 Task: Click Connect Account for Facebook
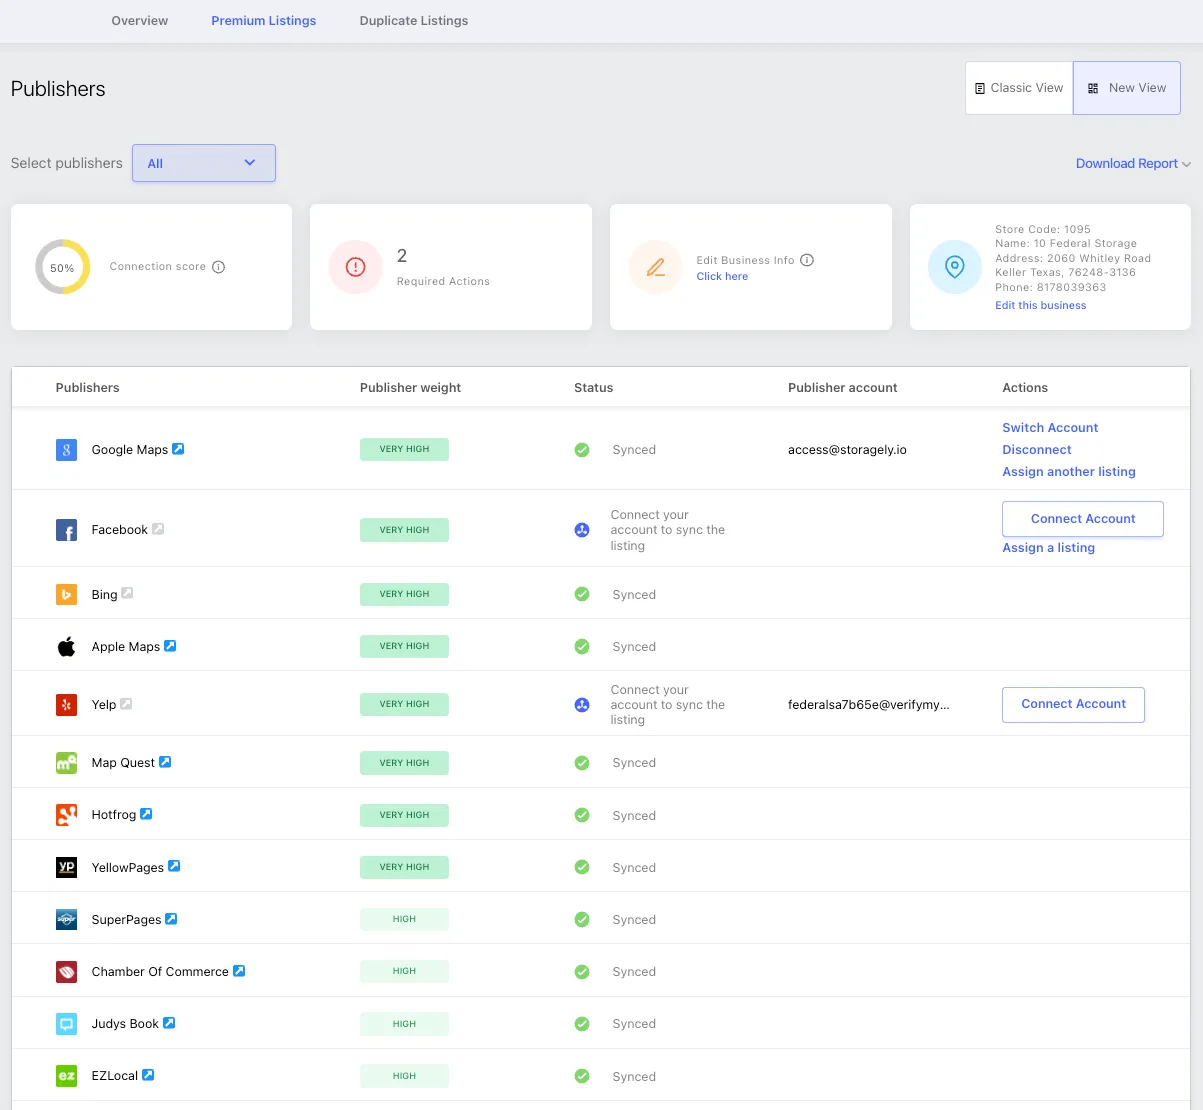coord(1083,519)
